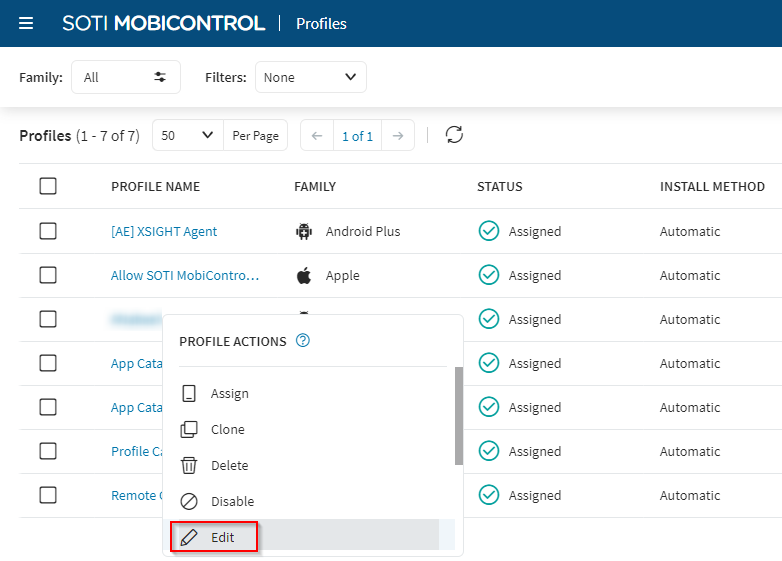The height and width of the screenshot is (561, 782).
Task: Check the [AE] XSIGHT Agent row
Action: (x=48, y=231)
